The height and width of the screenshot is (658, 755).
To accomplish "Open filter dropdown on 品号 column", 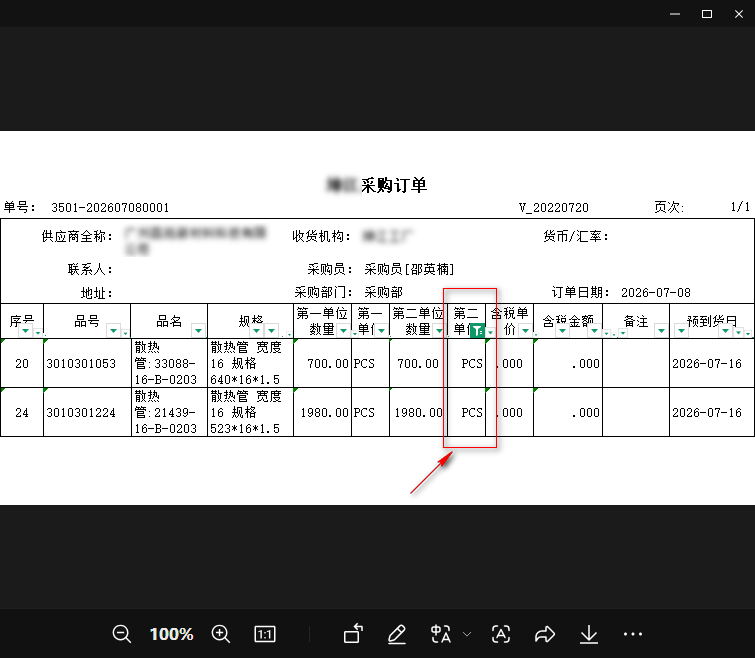I will 114,330.
